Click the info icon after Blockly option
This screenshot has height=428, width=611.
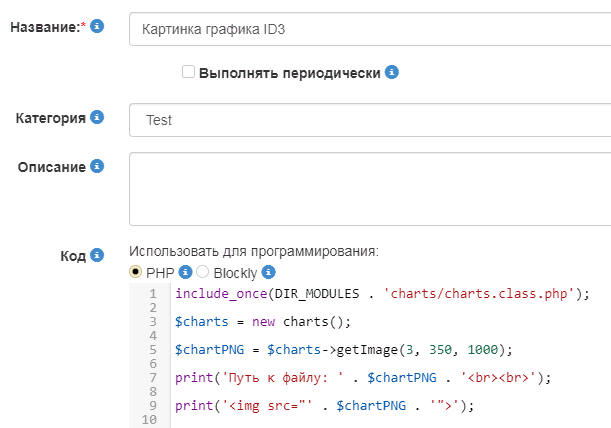268,272
